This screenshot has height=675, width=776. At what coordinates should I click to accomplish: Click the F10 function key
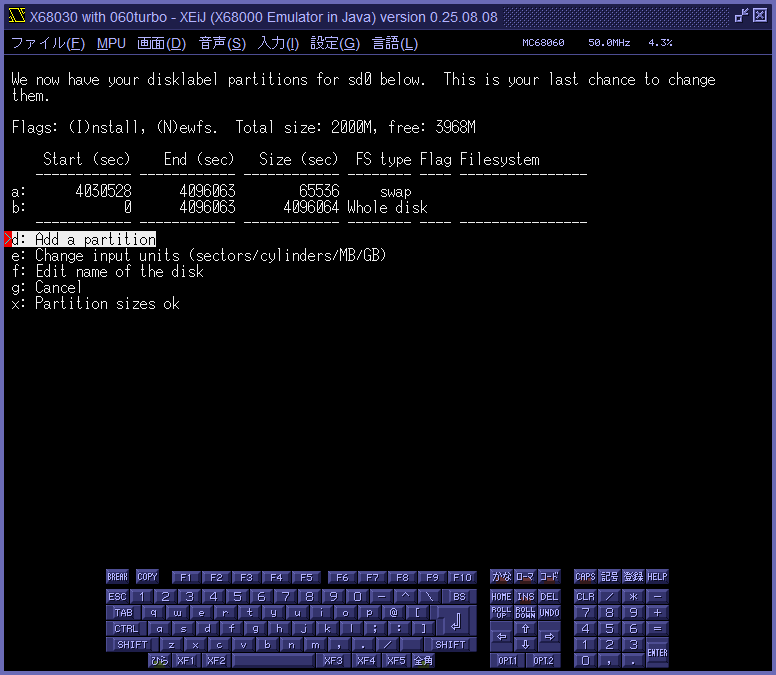pos(462,578)
